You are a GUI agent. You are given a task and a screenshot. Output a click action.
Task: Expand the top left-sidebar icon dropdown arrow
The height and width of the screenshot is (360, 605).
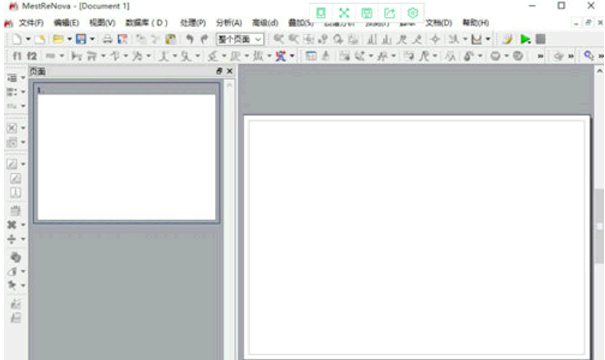[23, 78]
